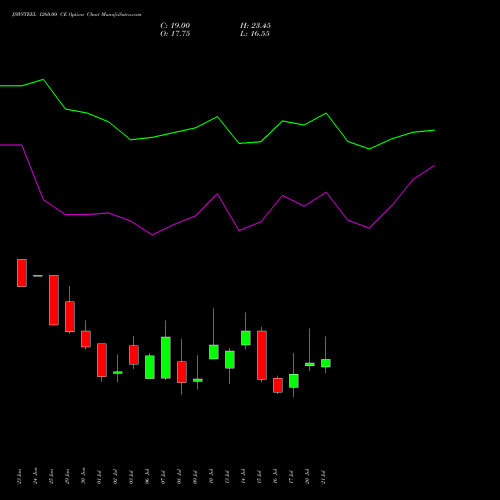Click the 09 Jul date label
500x500 pixels.
(x=195, y=477)
